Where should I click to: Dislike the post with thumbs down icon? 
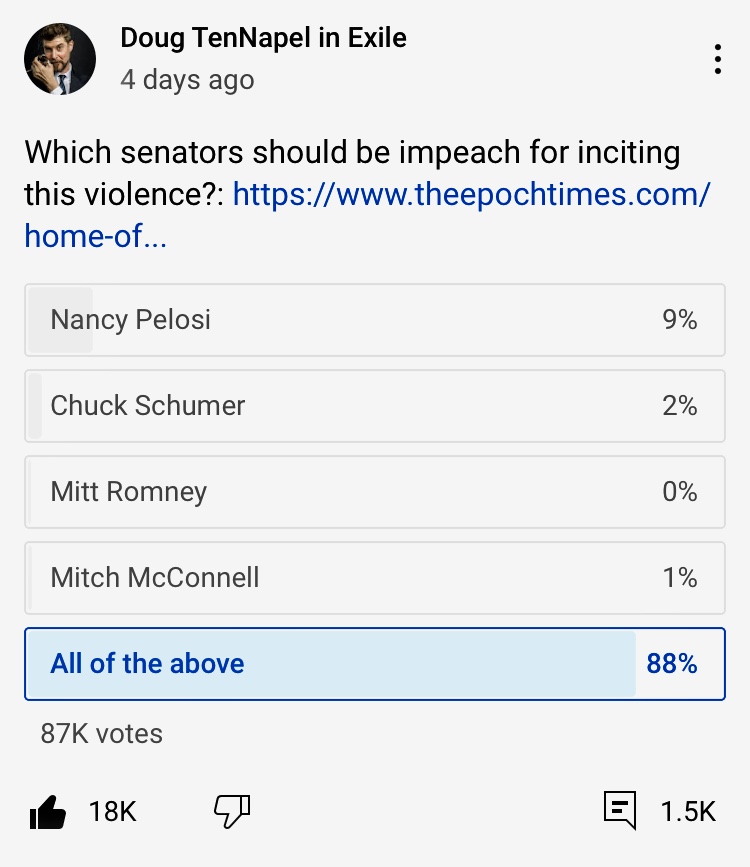(232, 812)
